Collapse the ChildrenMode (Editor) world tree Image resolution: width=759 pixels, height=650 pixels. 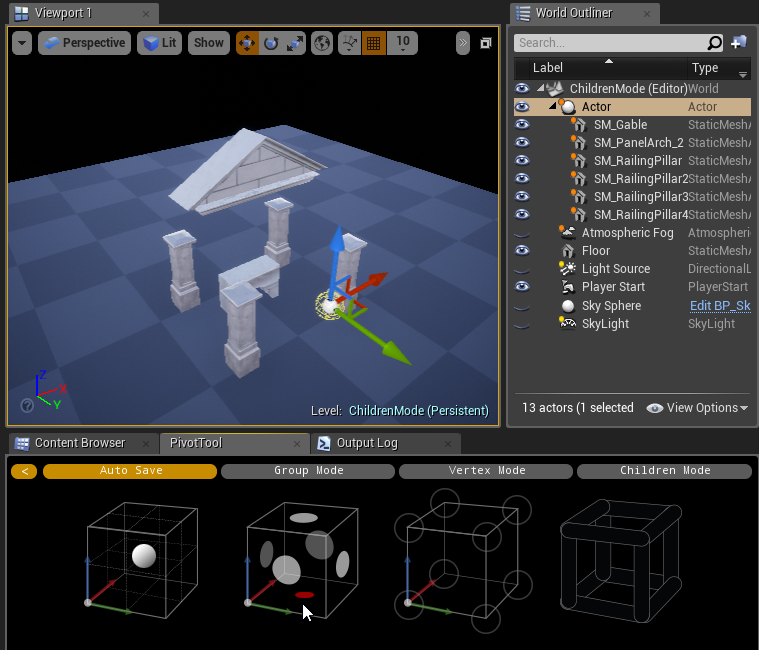540,89
